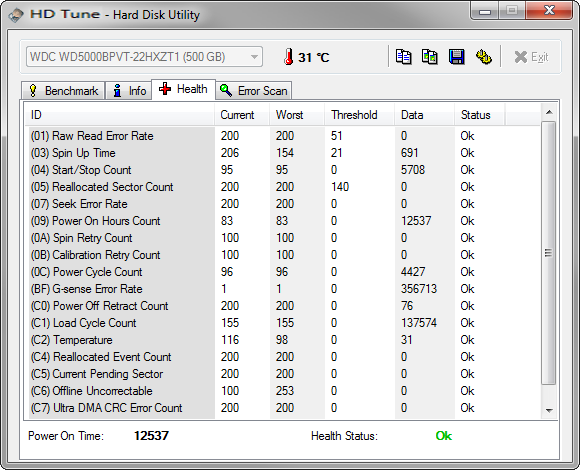Click the 12537 value in Power On Hours row
This screenshot has width=580, height=470.
click(x=416, y=221)
